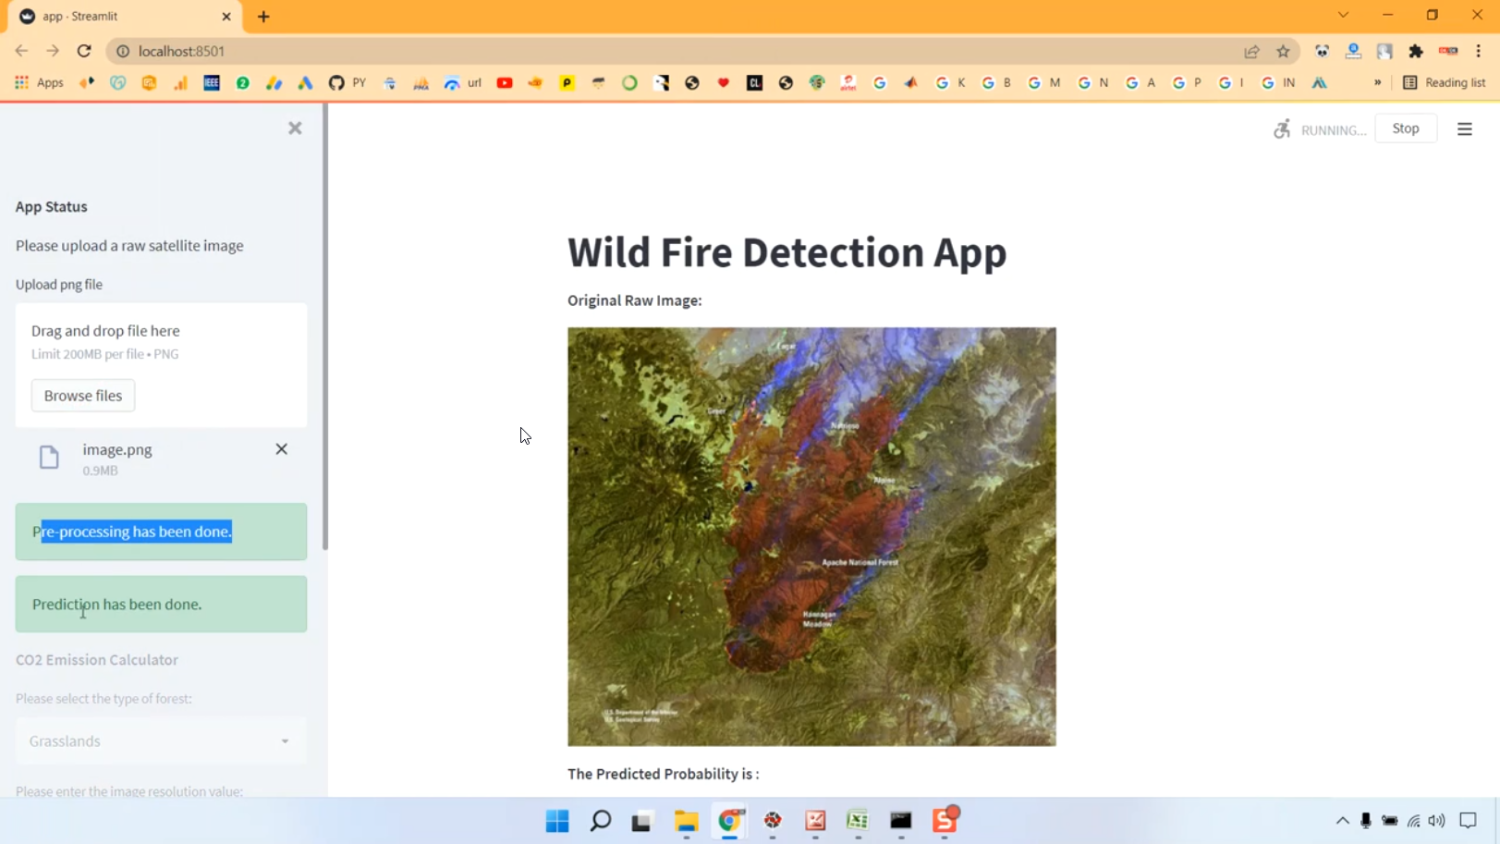Open a new browser tab

[264, 16]
